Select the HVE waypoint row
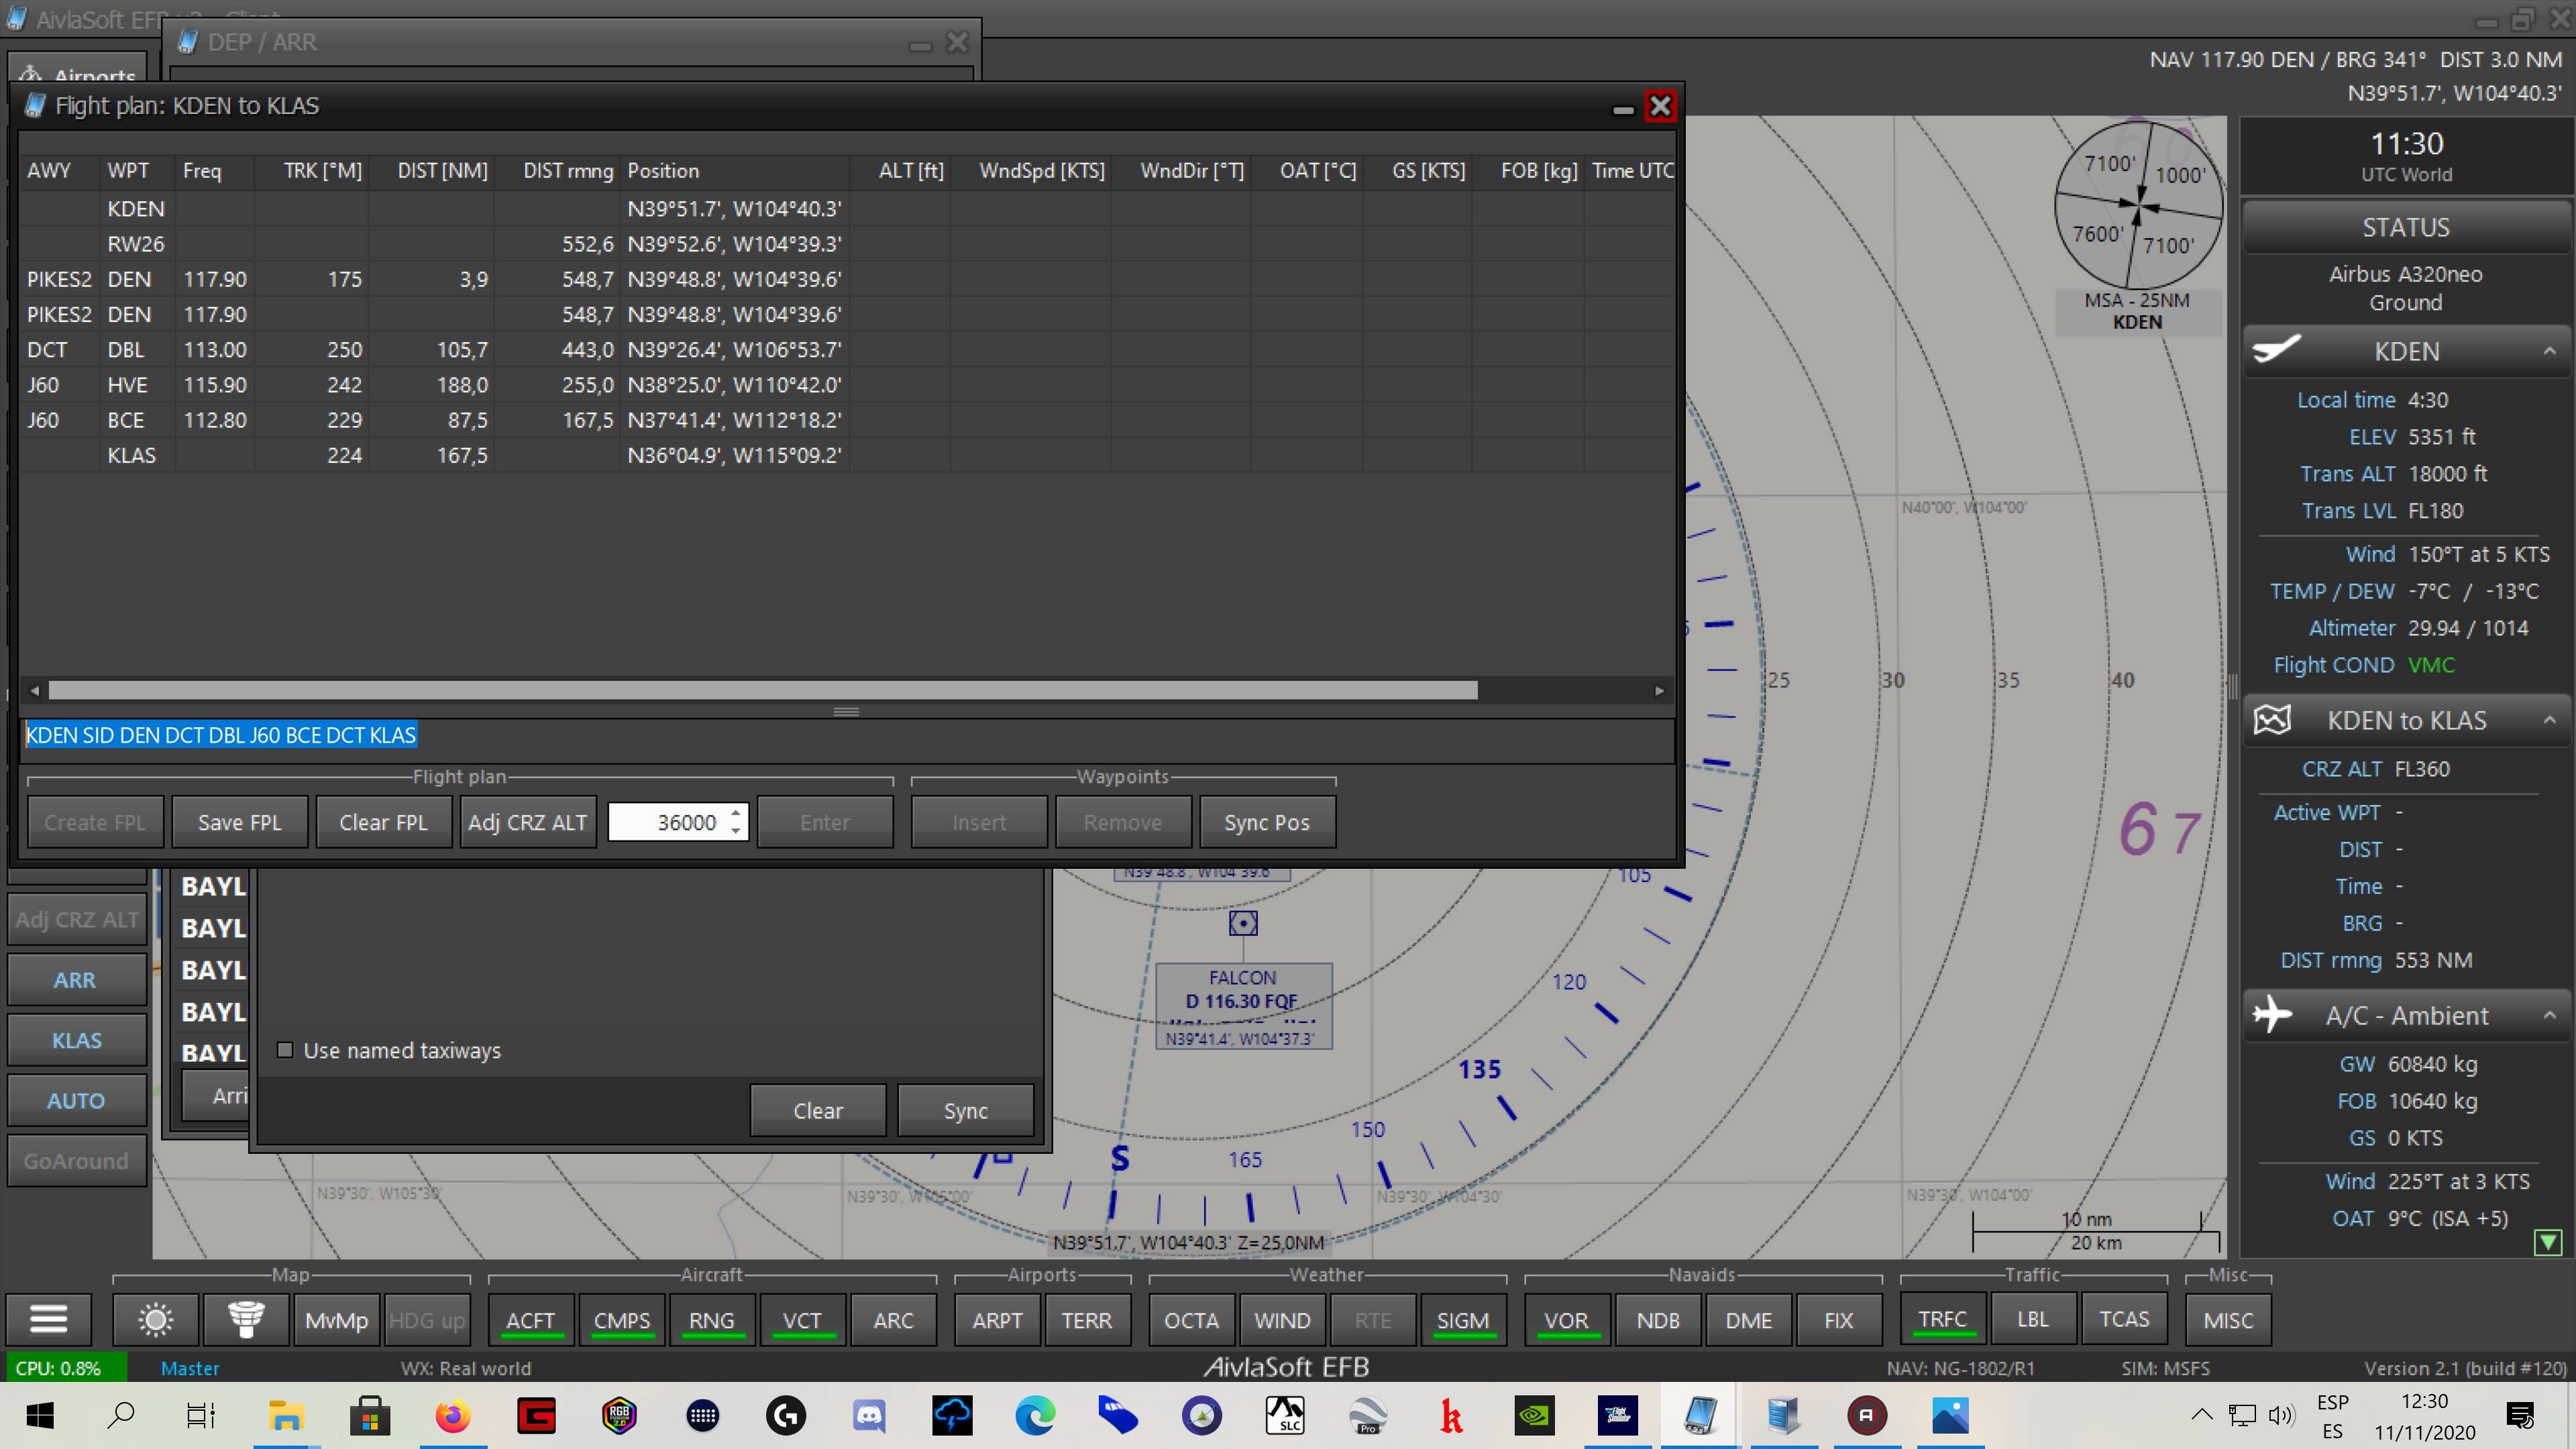 (x=846, y=385)
